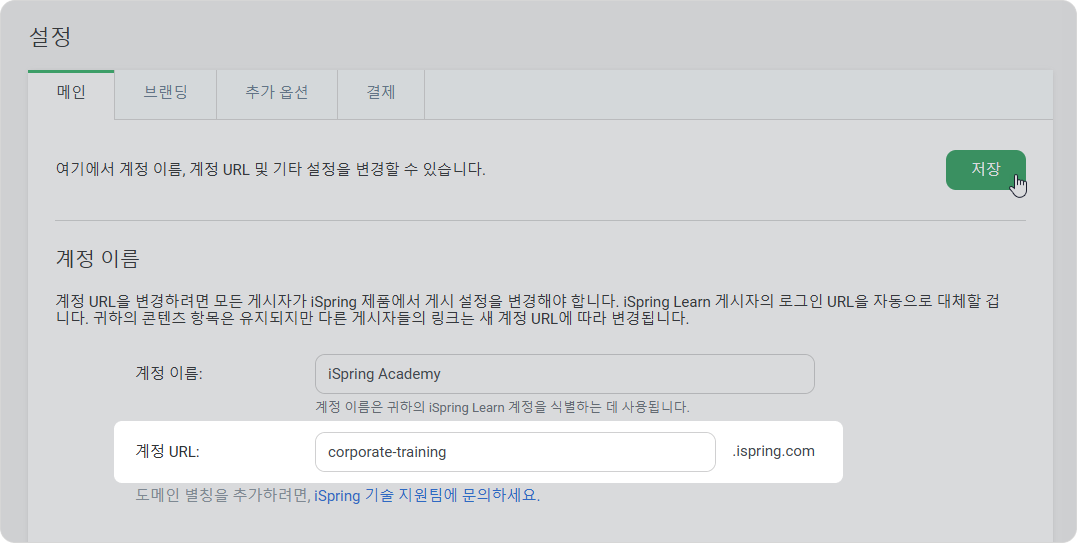Click the 설정 page heading

50,36
